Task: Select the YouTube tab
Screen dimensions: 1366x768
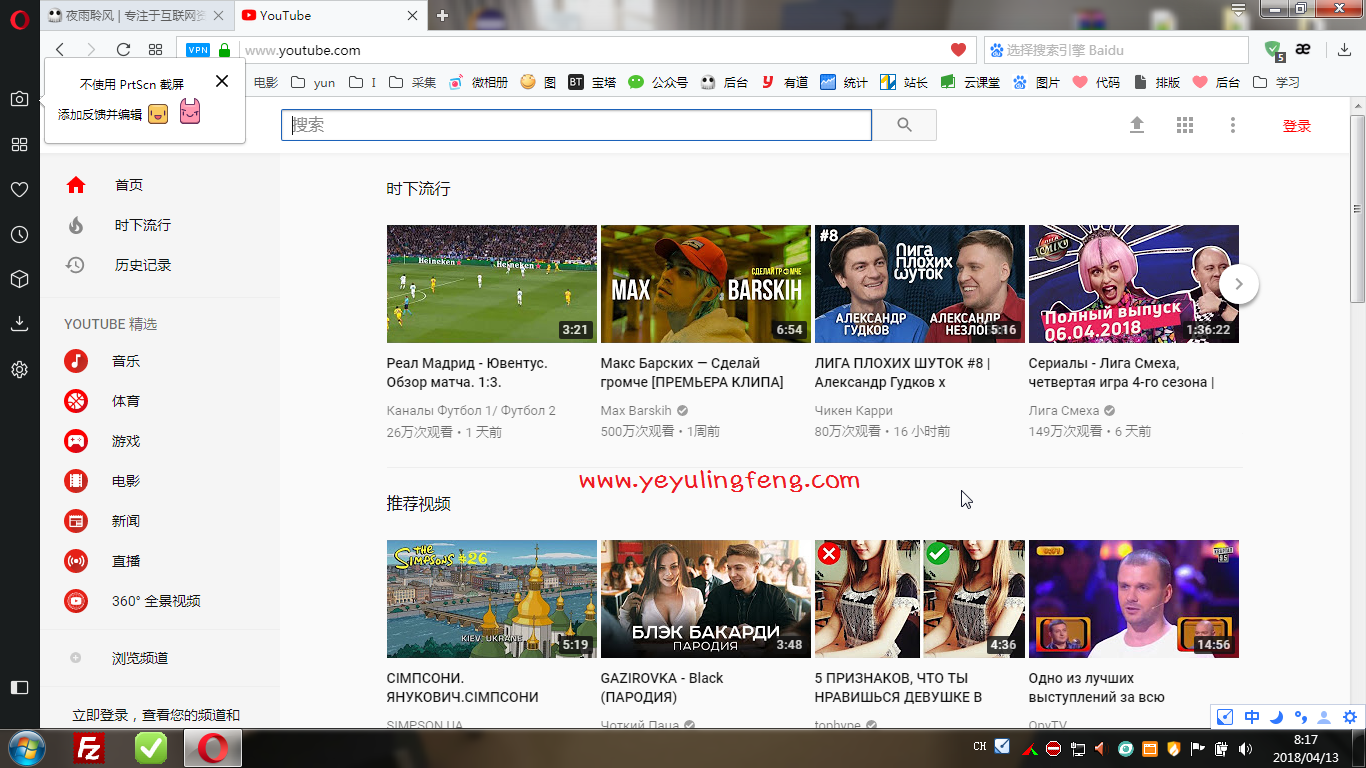Action: pyautogui.click(x=330, y=16)
